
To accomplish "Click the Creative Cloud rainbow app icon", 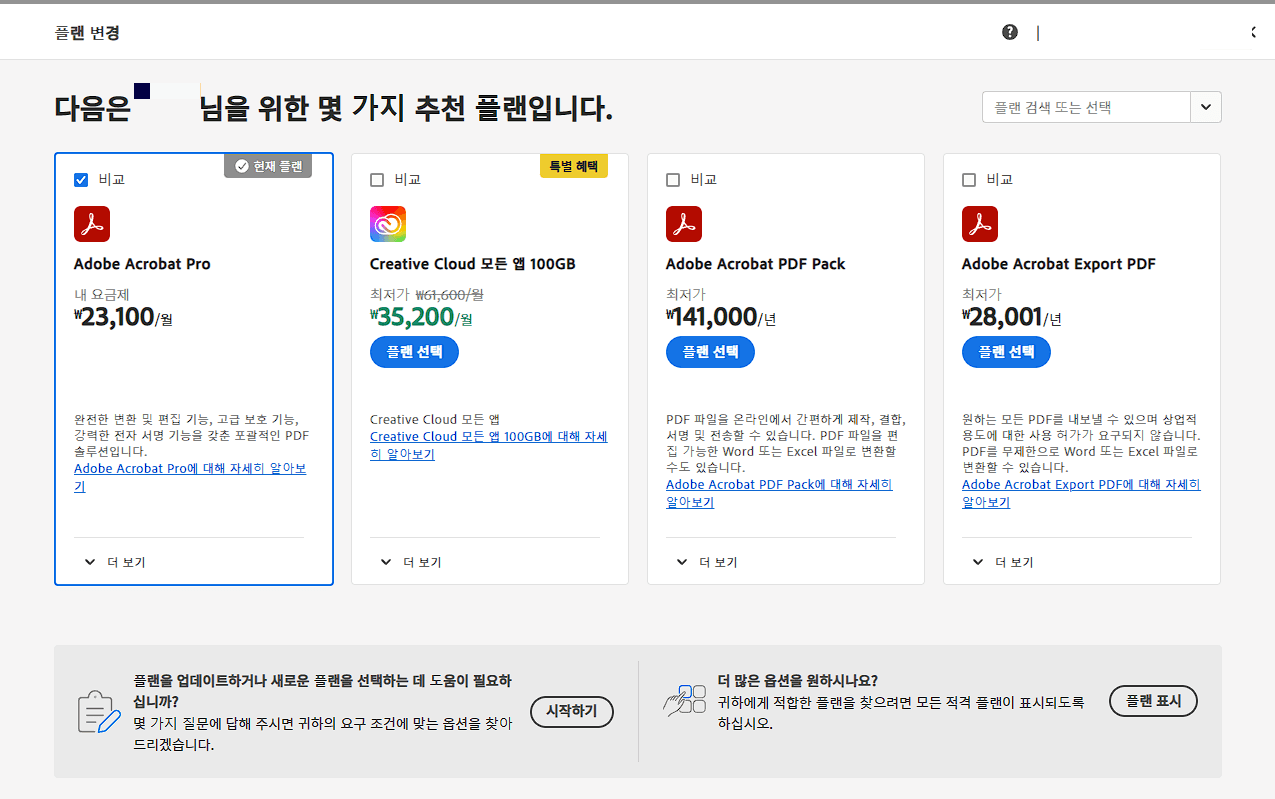I will [388, 224].
